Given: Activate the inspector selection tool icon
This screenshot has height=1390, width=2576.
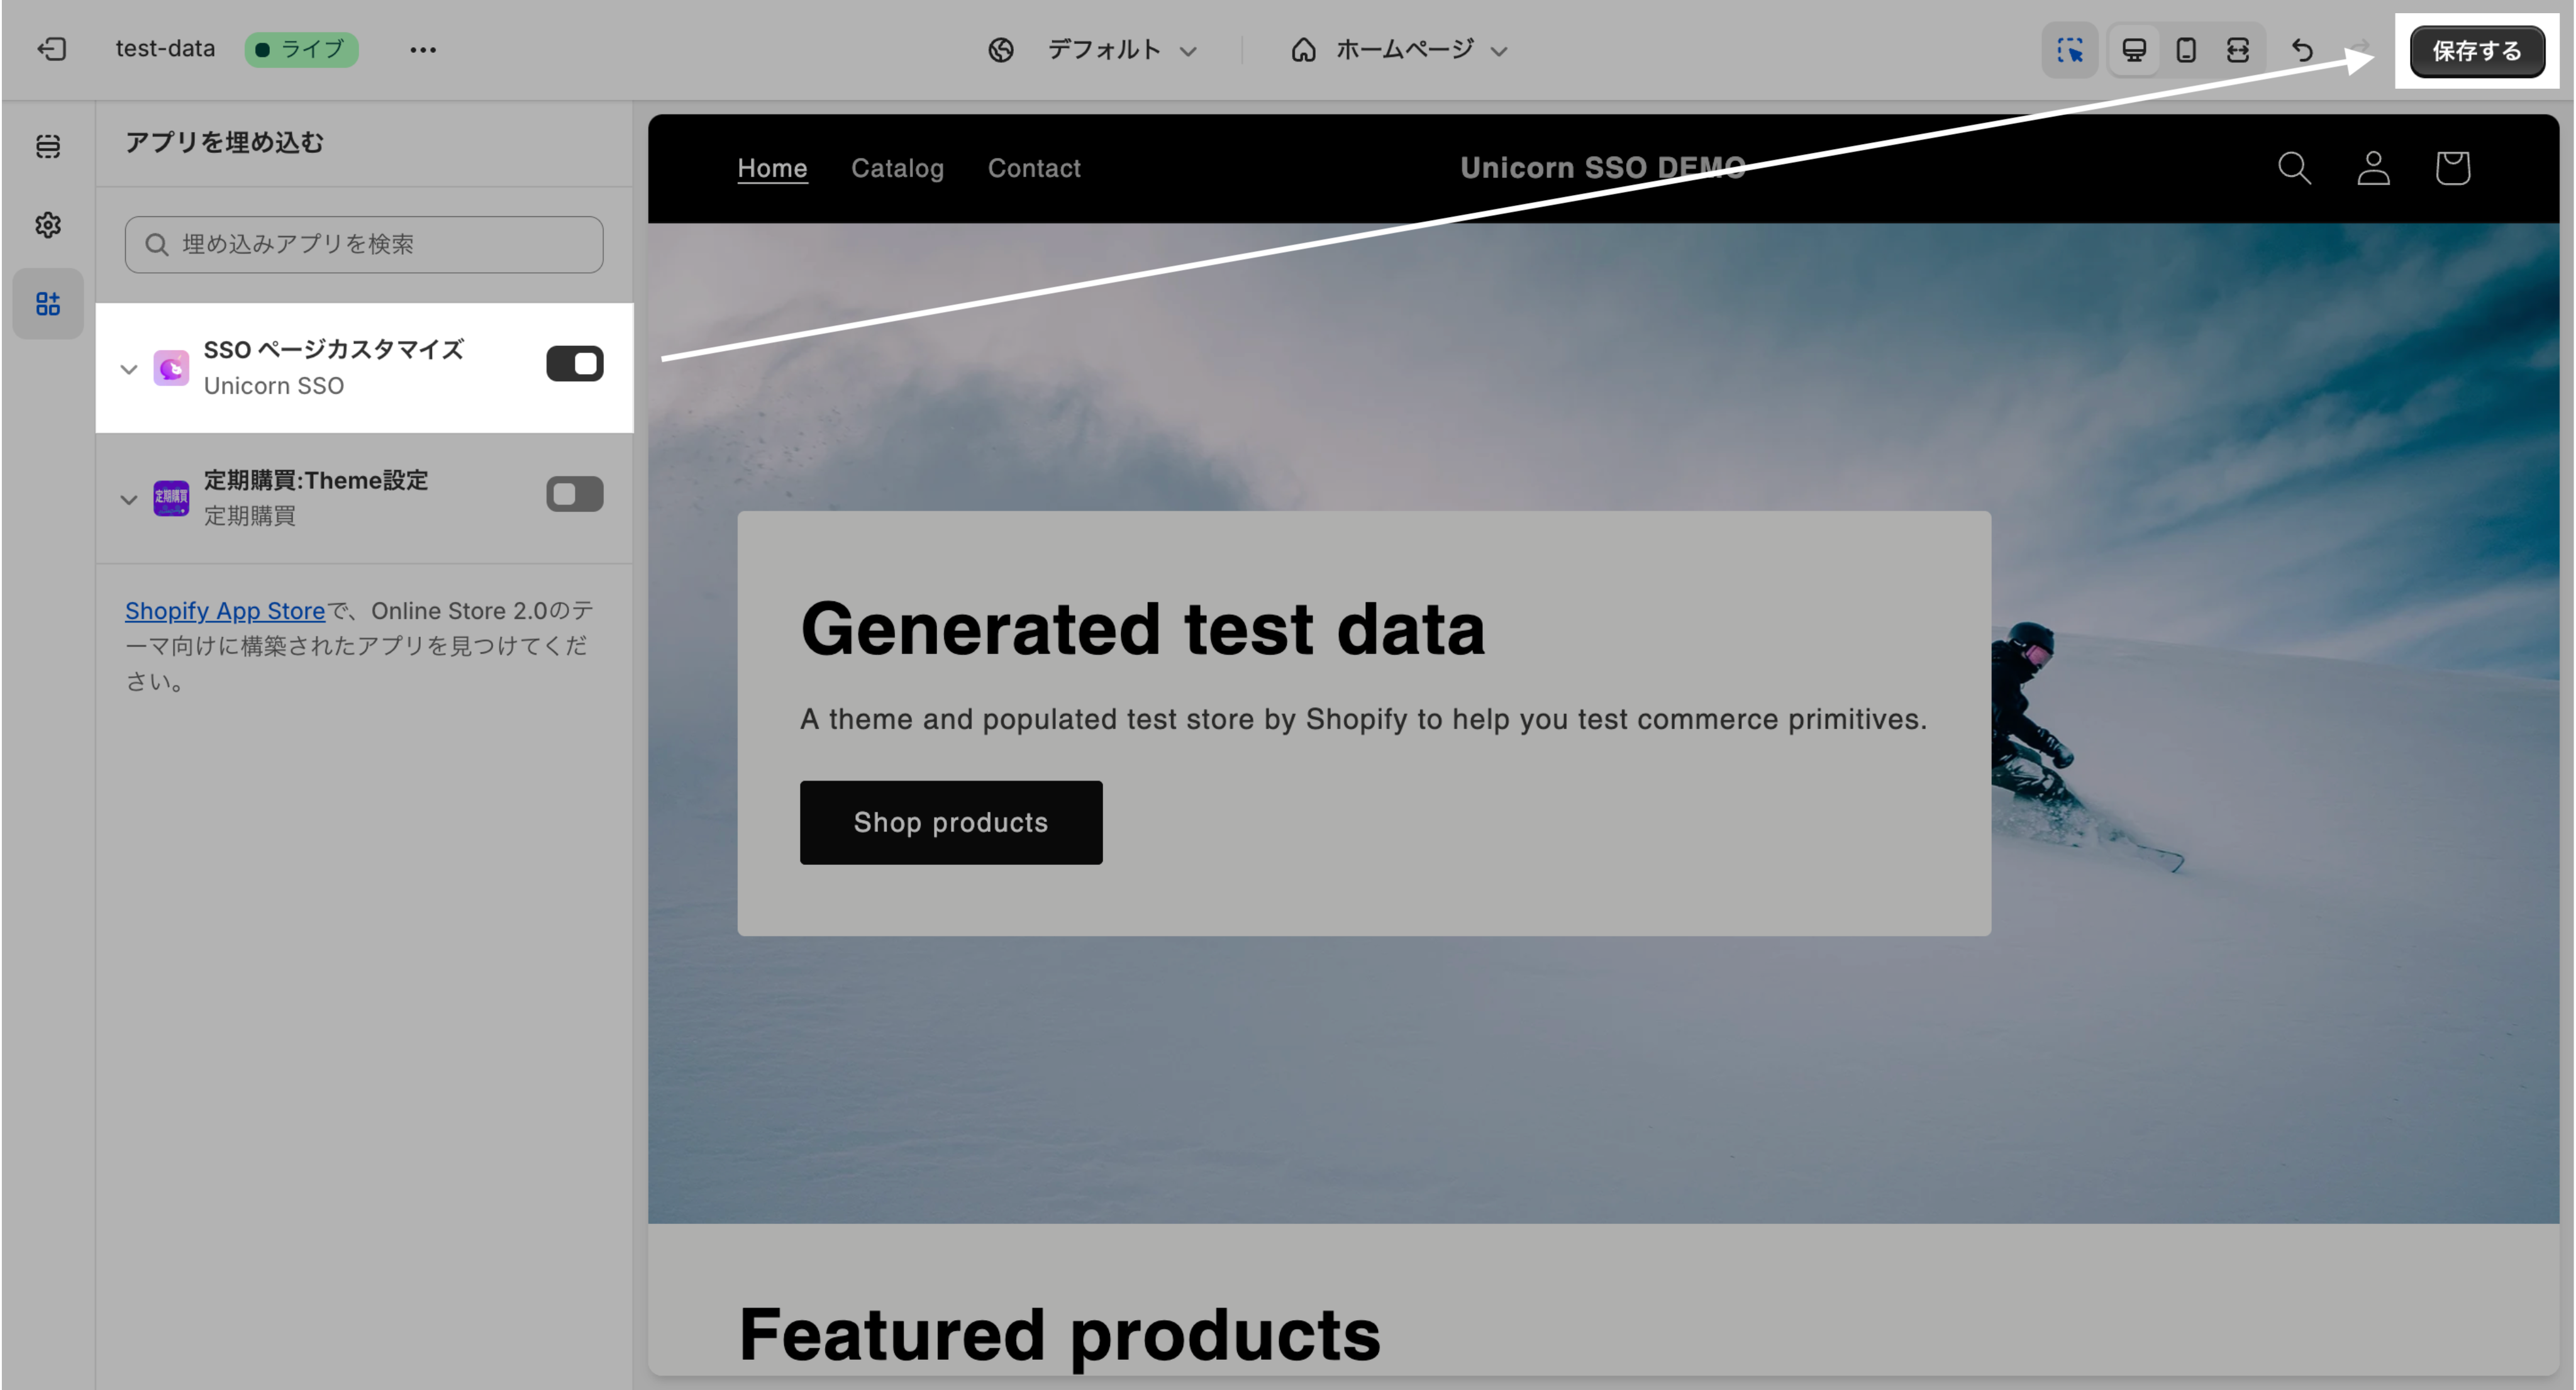Looking at the screenshot, I should (x=2069, y=50).
